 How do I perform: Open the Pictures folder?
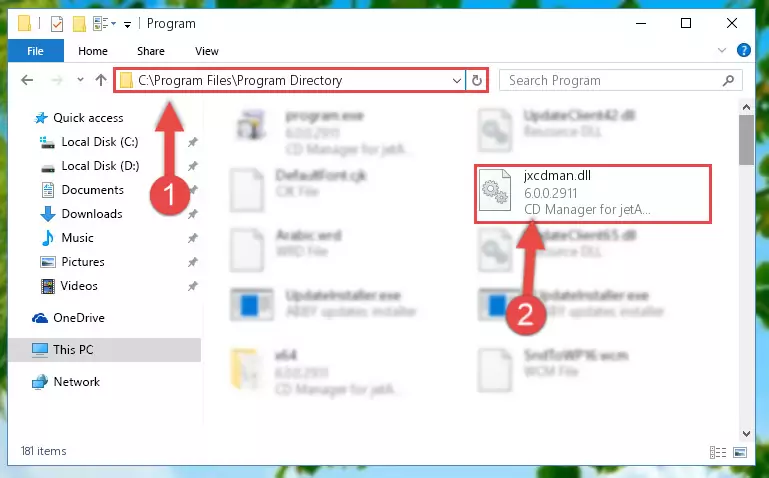[82, 262]
